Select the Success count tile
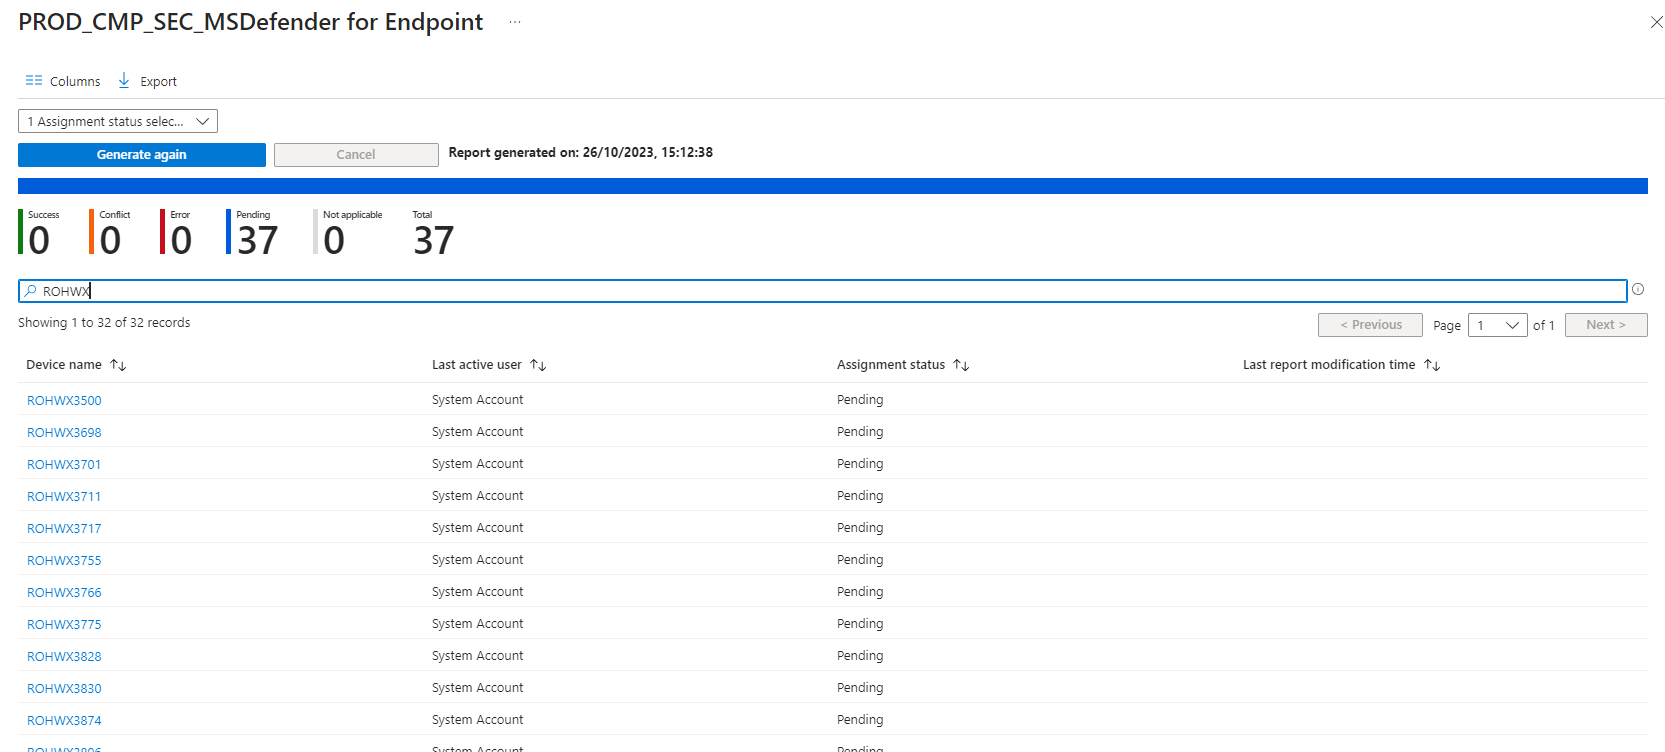 39,232
